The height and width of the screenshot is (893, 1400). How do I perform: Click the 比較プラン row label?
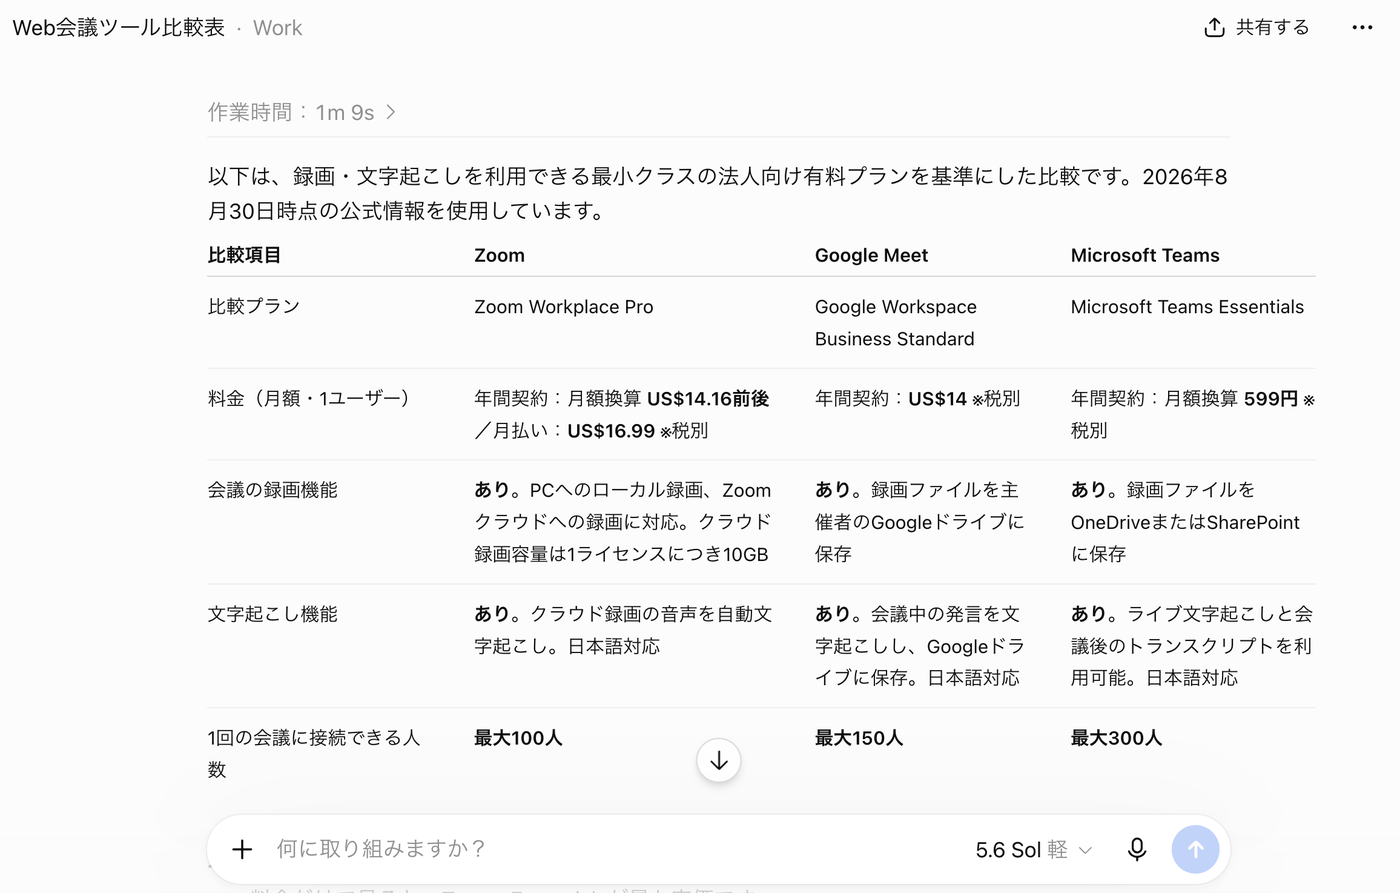pos(254,307)
